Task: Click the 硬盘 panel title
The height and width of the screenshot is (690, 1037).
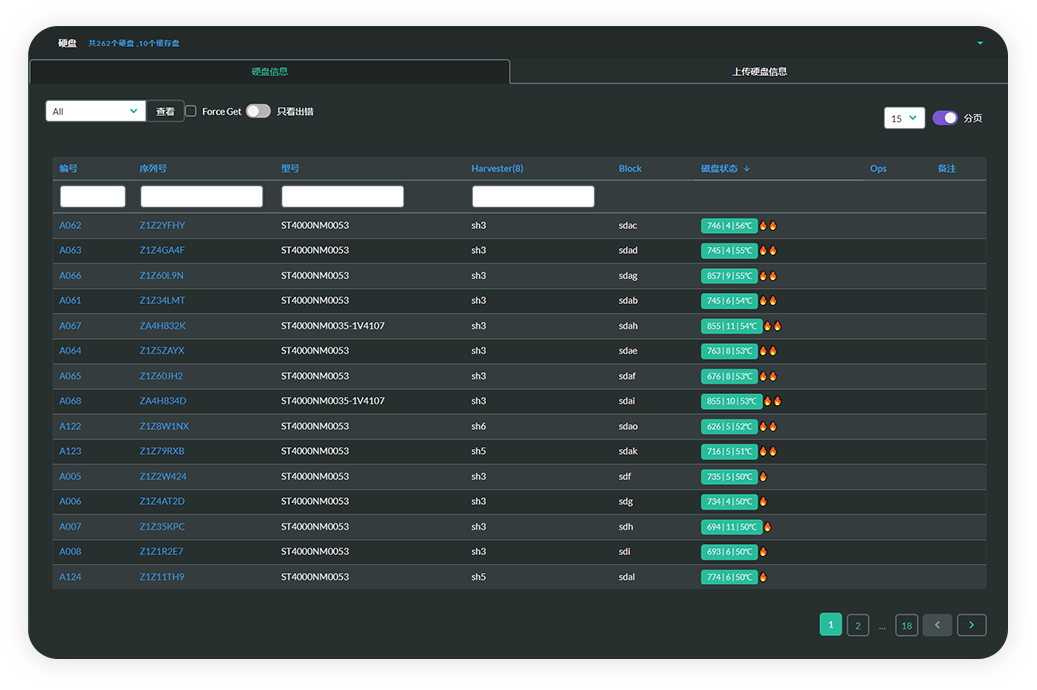Action: (67, 44)
